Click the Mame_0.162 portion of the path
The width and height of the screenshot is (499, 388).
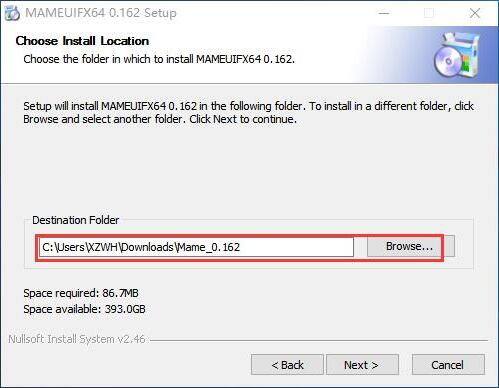point(209,247)
